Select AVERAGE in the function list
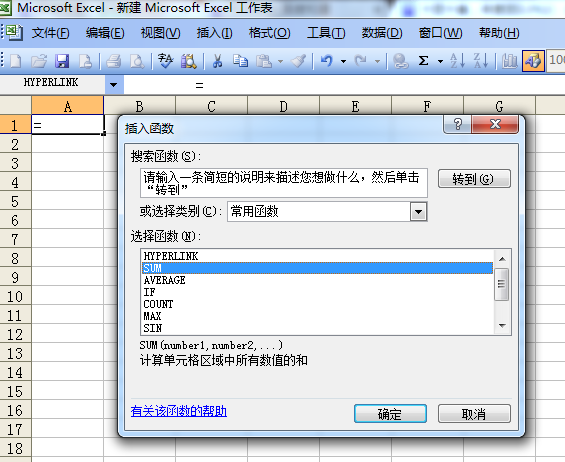Viewport: 565px width, 462px height. (x=317, y=280)
